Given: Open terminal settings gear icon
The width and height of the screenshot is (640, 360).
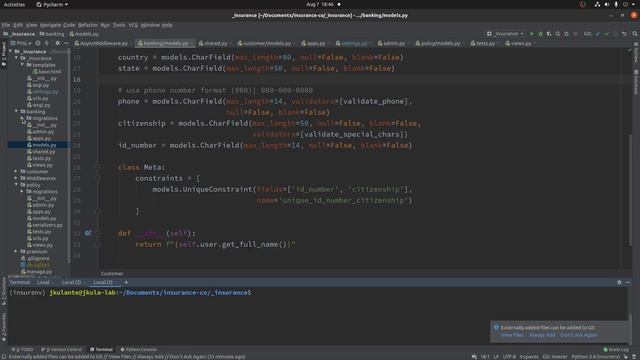Looking at the screenshot, I should [x=619, y=282].
